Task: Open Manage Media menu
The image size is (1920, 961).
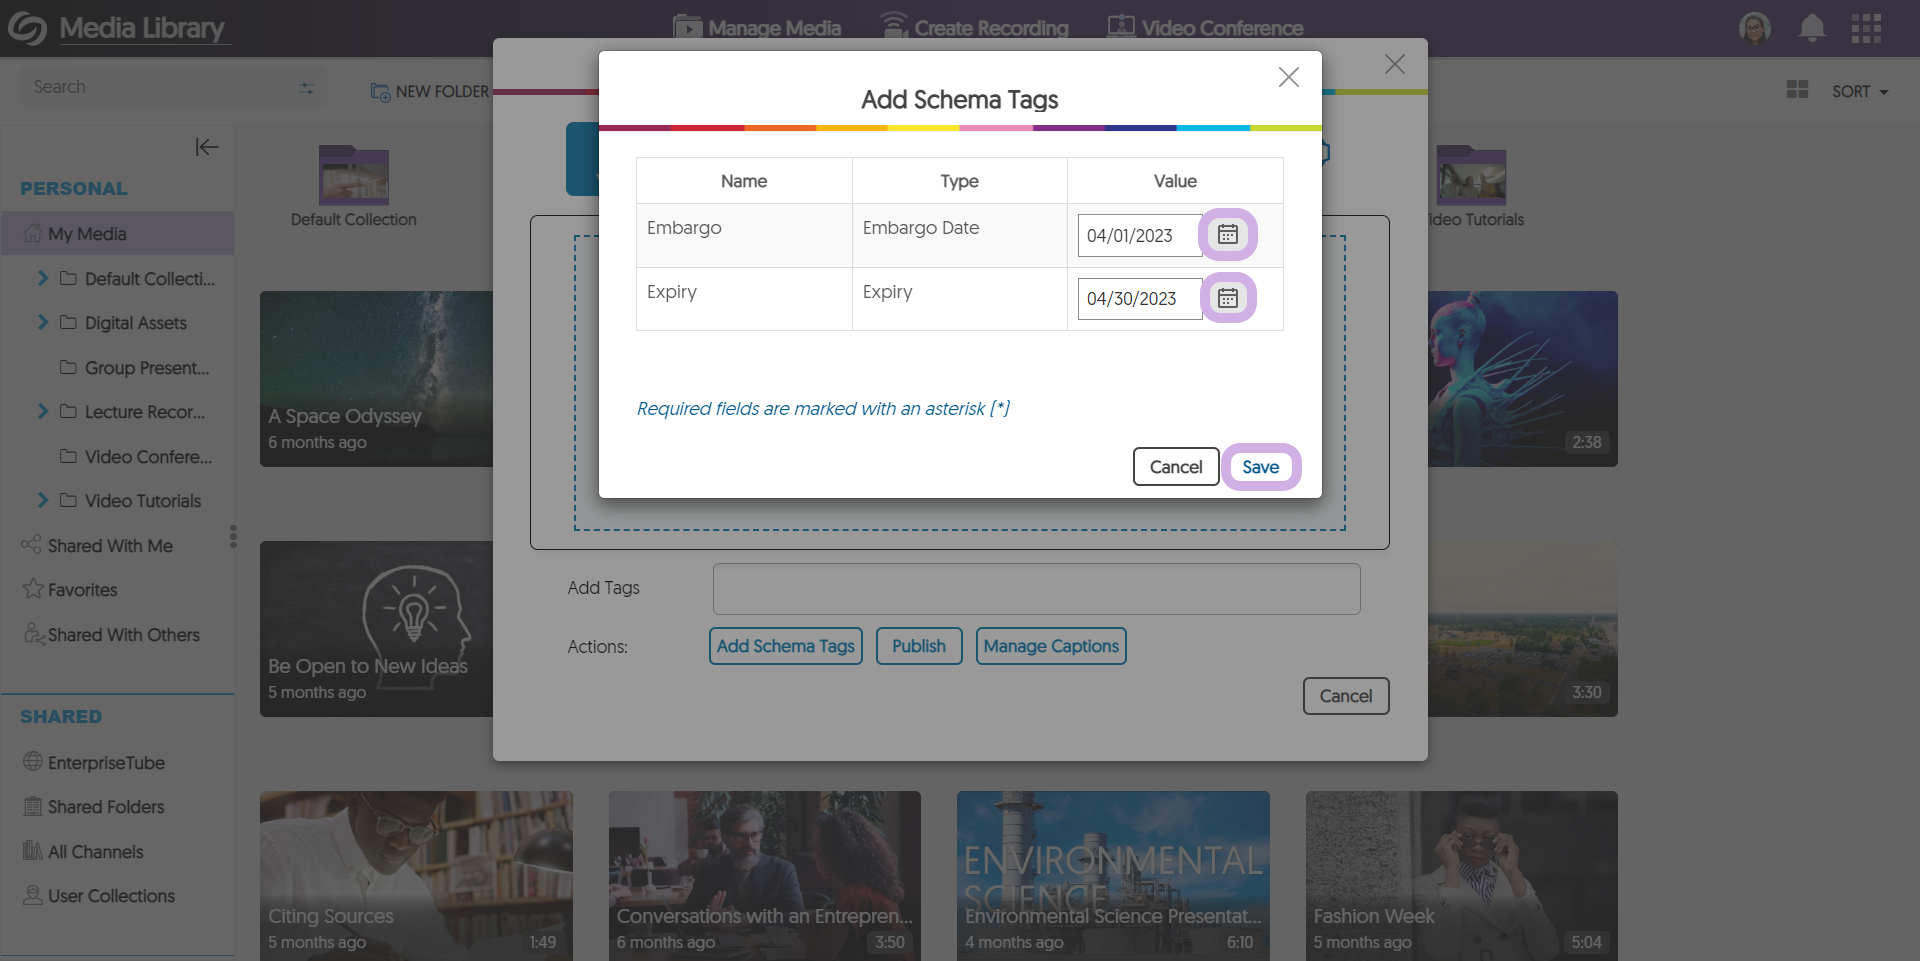Action: click(x=757, y=28)
